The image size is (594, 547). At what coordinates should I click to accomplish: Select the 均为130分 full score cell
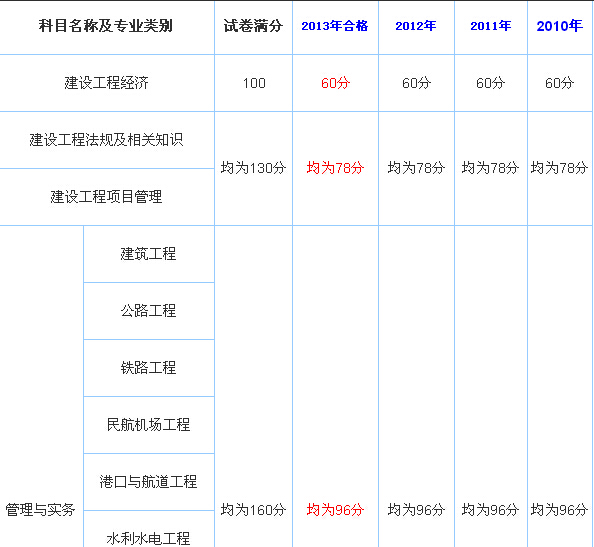point(253,168)
